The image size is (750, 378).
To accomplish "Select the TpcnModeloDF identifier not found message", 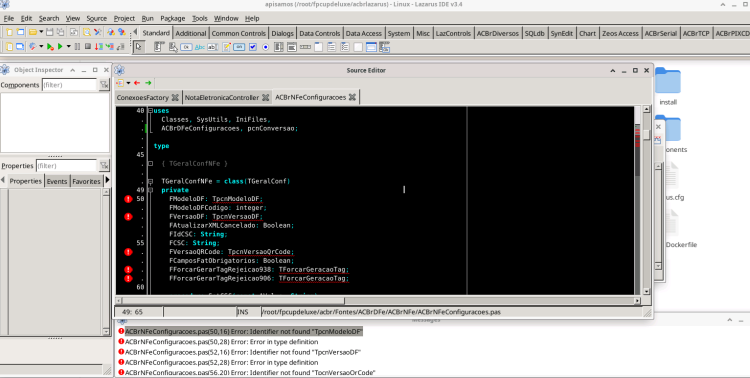I will (244, 332).
